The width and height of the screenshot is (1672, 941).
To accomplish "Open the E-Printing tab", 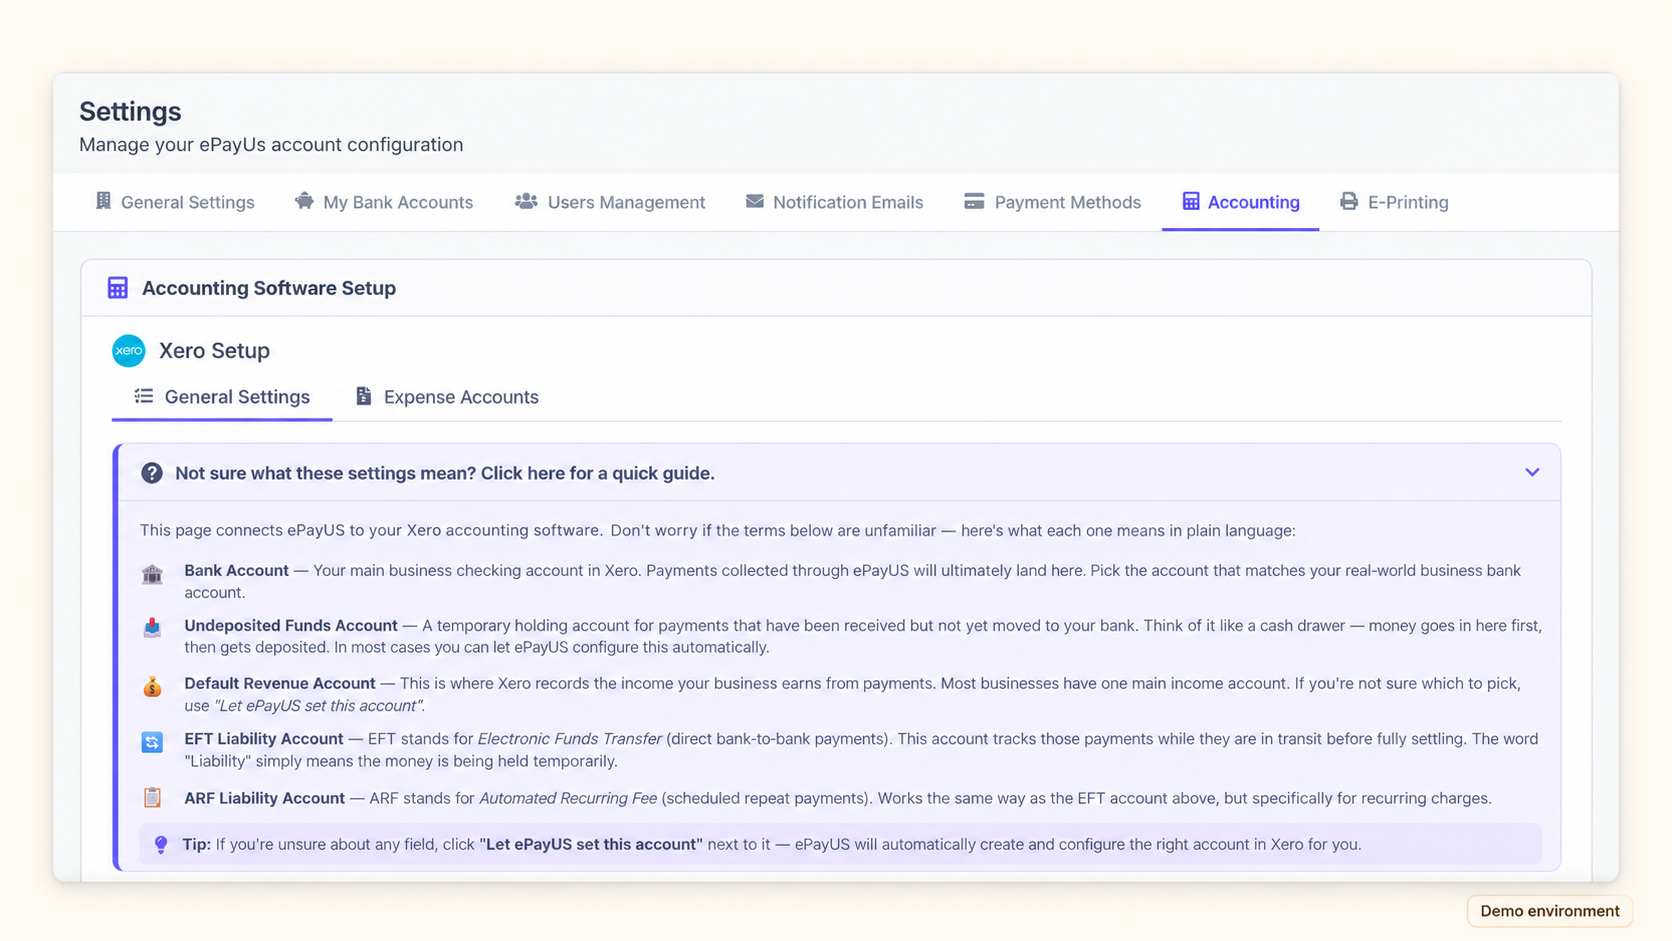I will (1394, 202).
